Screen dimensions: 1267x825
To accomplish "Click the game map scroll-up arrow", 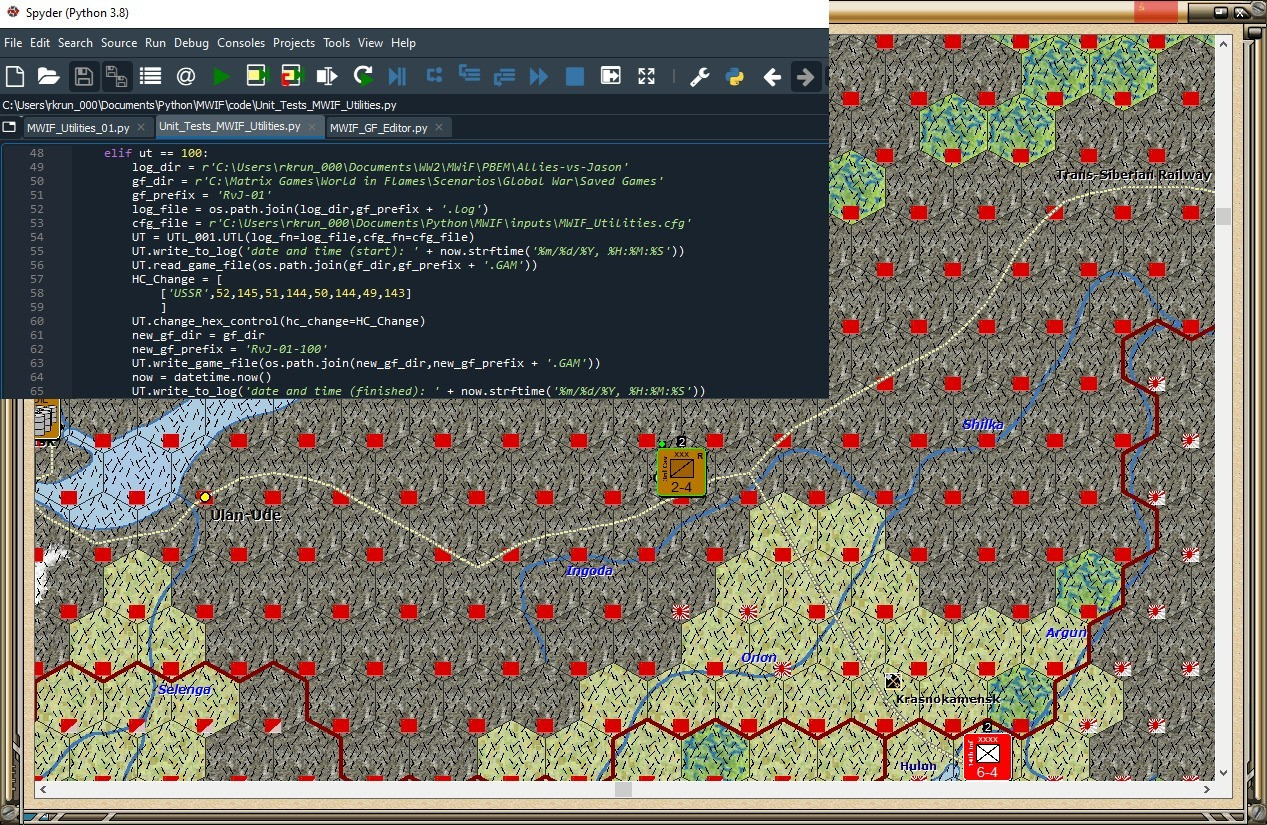I will [1224, 43].
